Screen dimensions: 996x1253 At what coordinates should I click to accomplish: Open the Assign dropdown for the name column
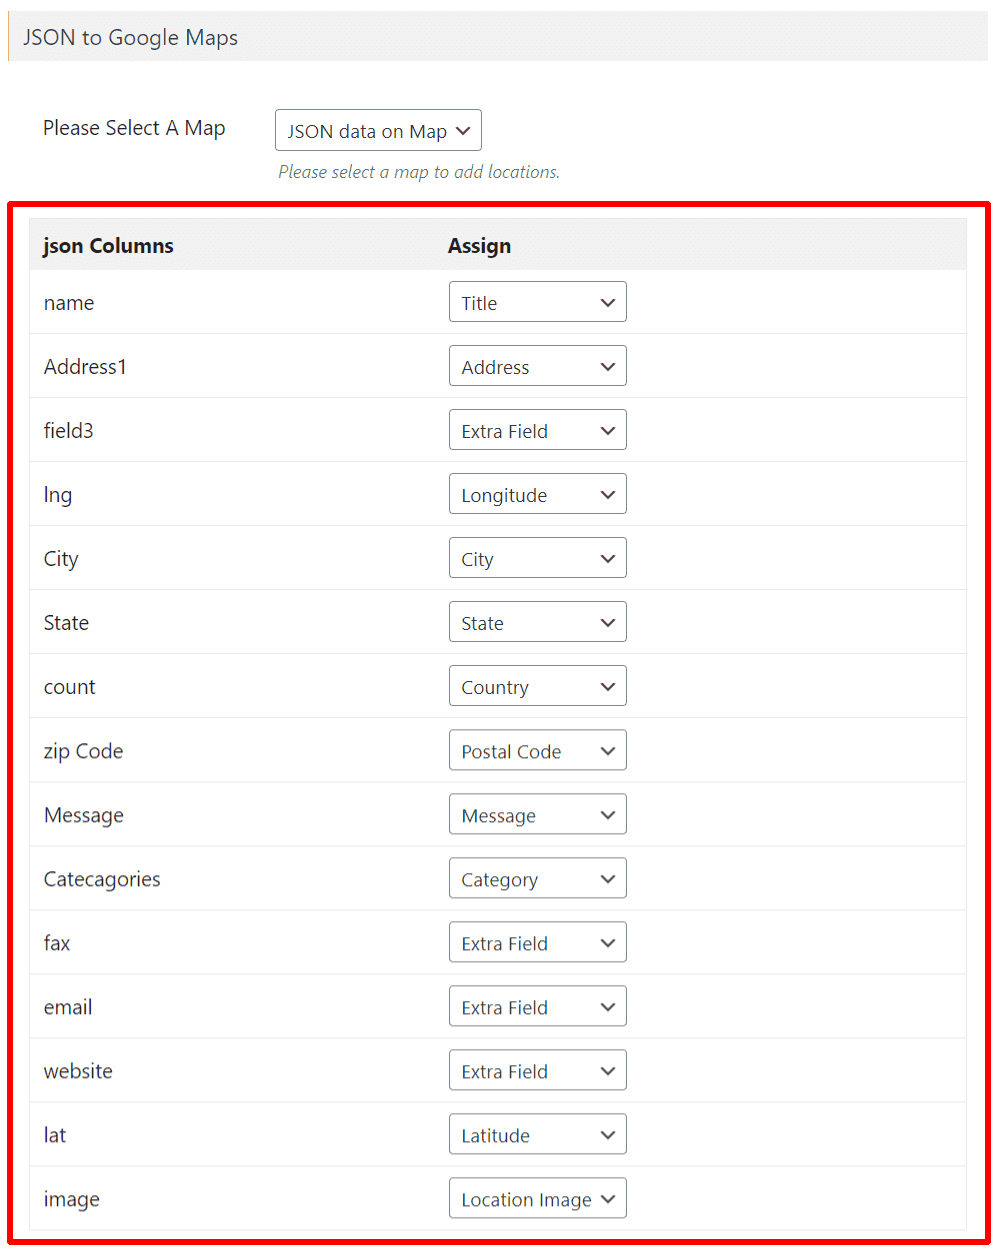pos(537,302)
